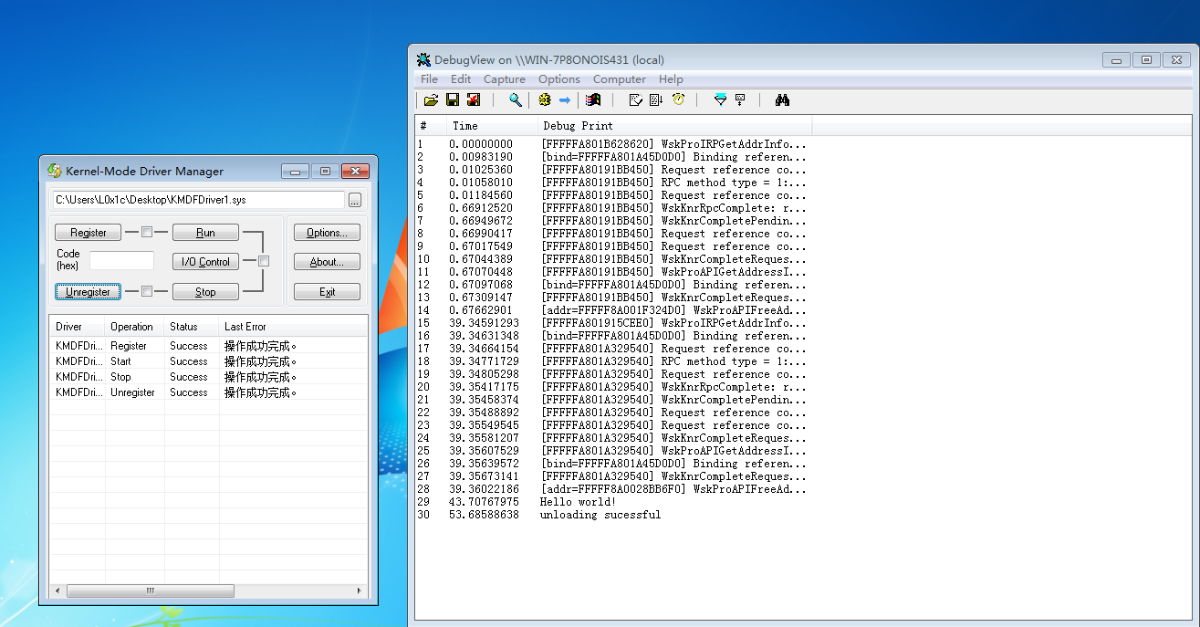Click the Debug Print column header
The height and width of the screenshot is (627, 1200).
coord(674,126)
